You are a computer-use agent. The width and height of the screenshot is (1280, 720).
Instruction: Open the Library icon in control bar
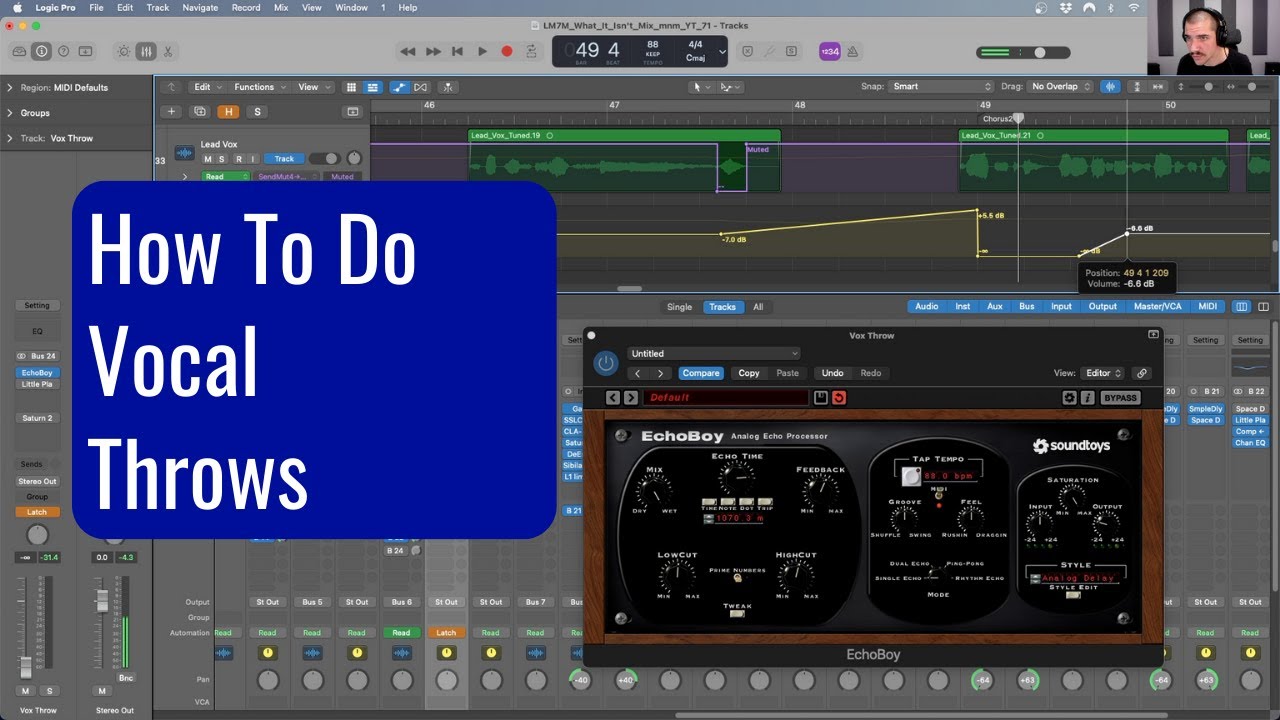coord(19,51)
